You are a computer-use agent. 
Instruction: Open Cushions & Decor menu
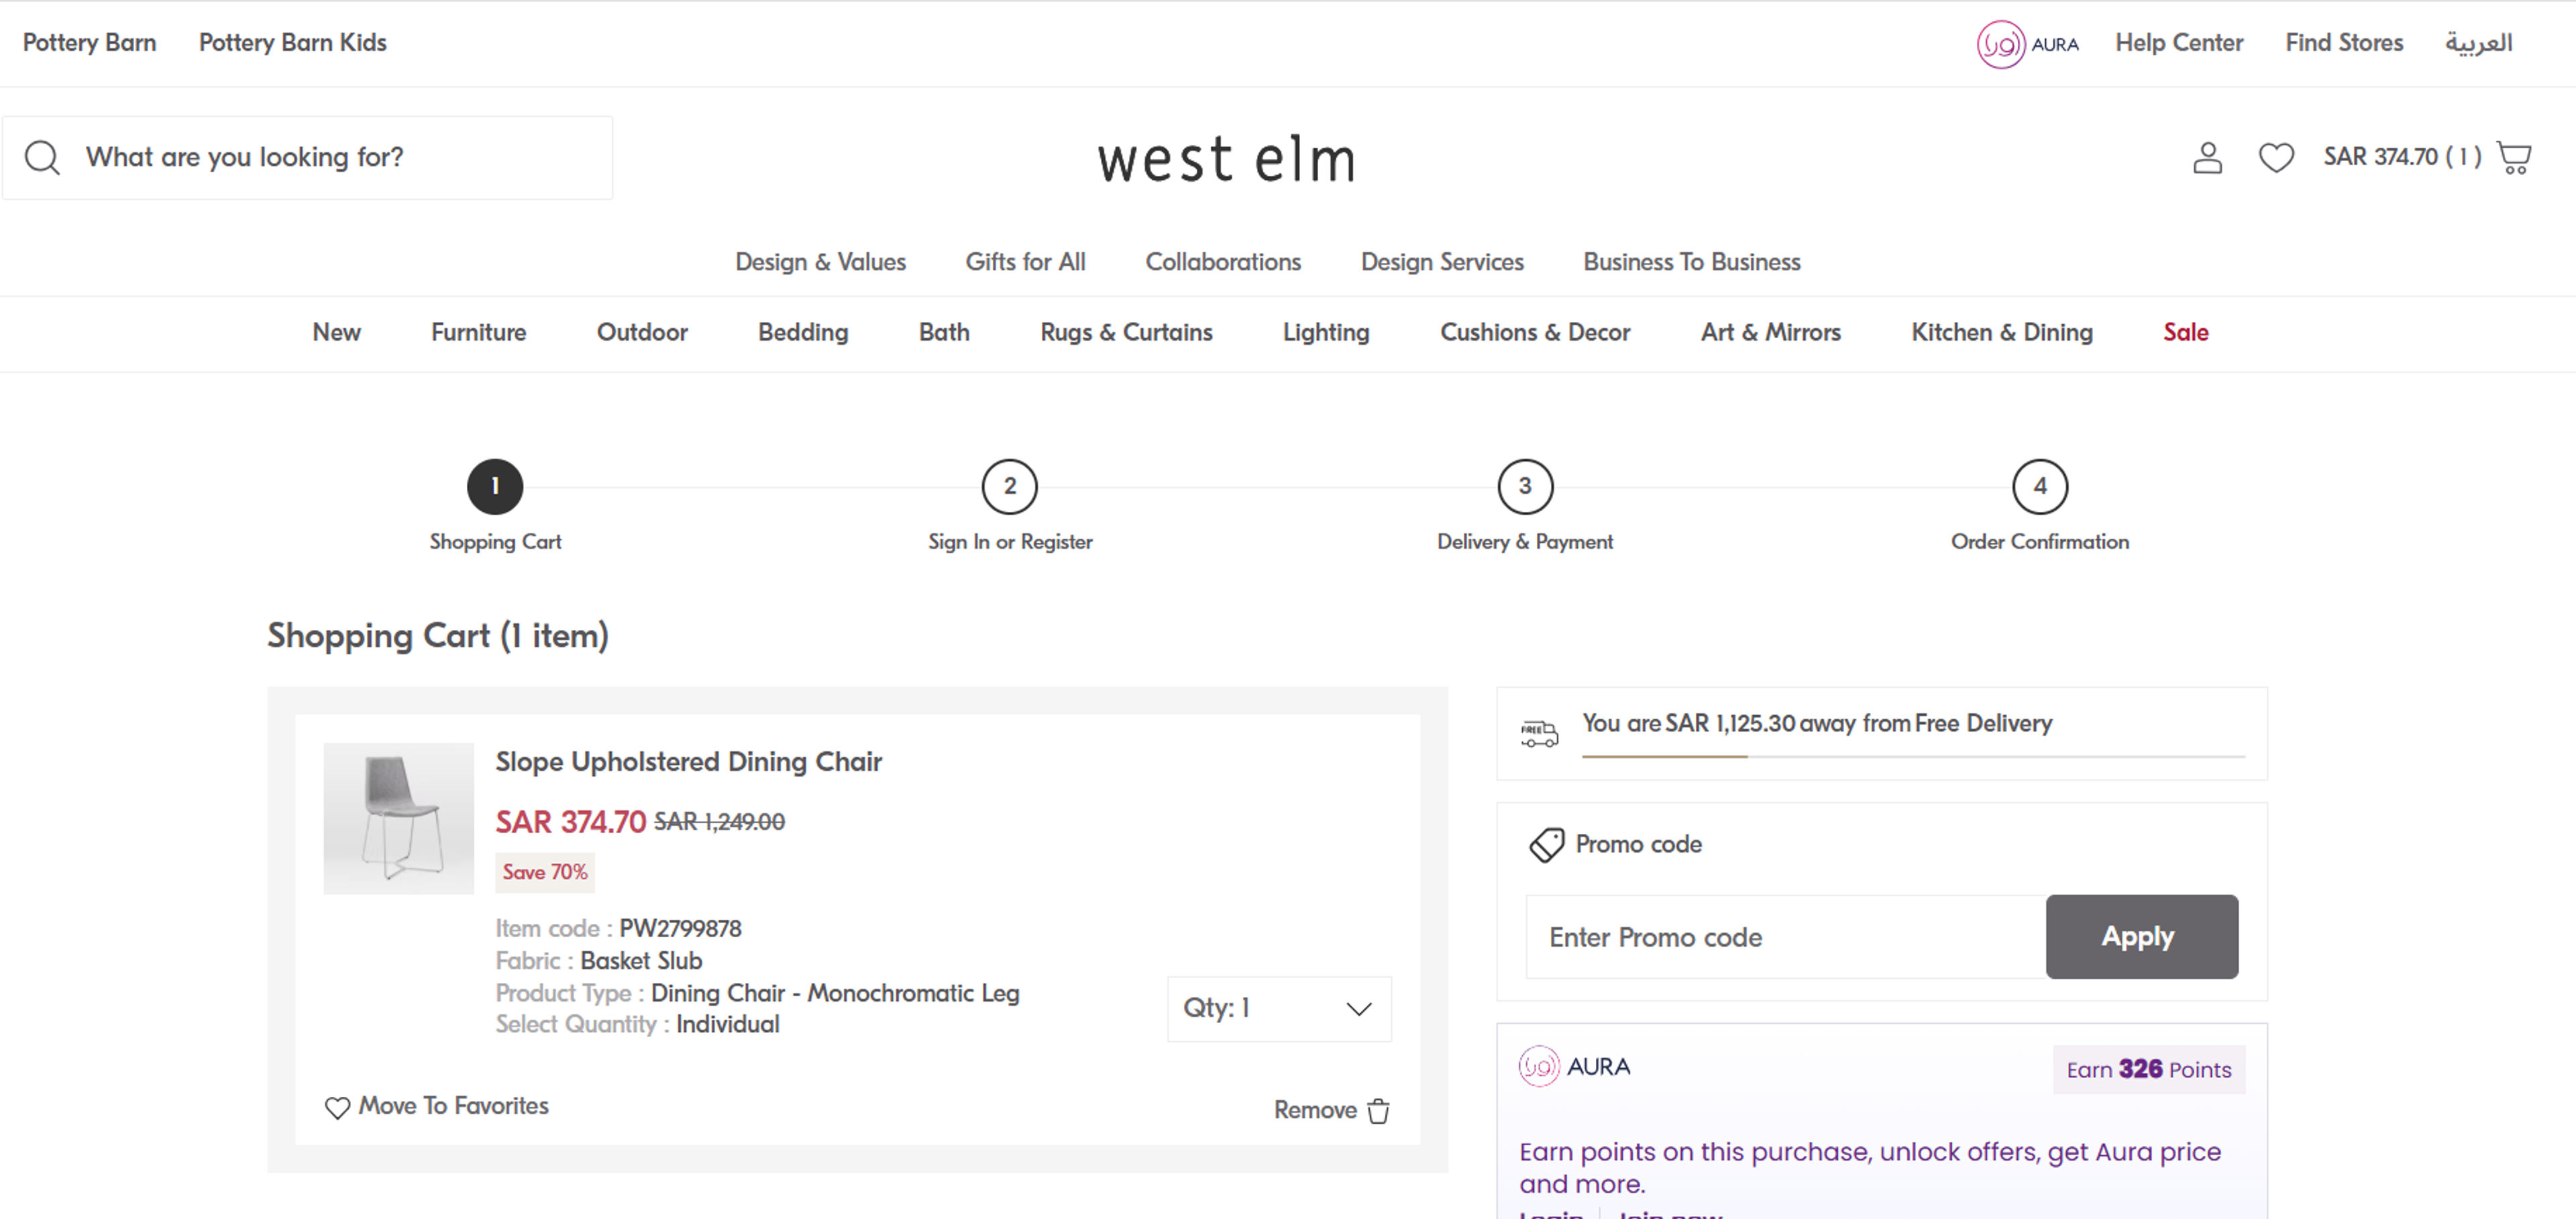point(1535,332)
